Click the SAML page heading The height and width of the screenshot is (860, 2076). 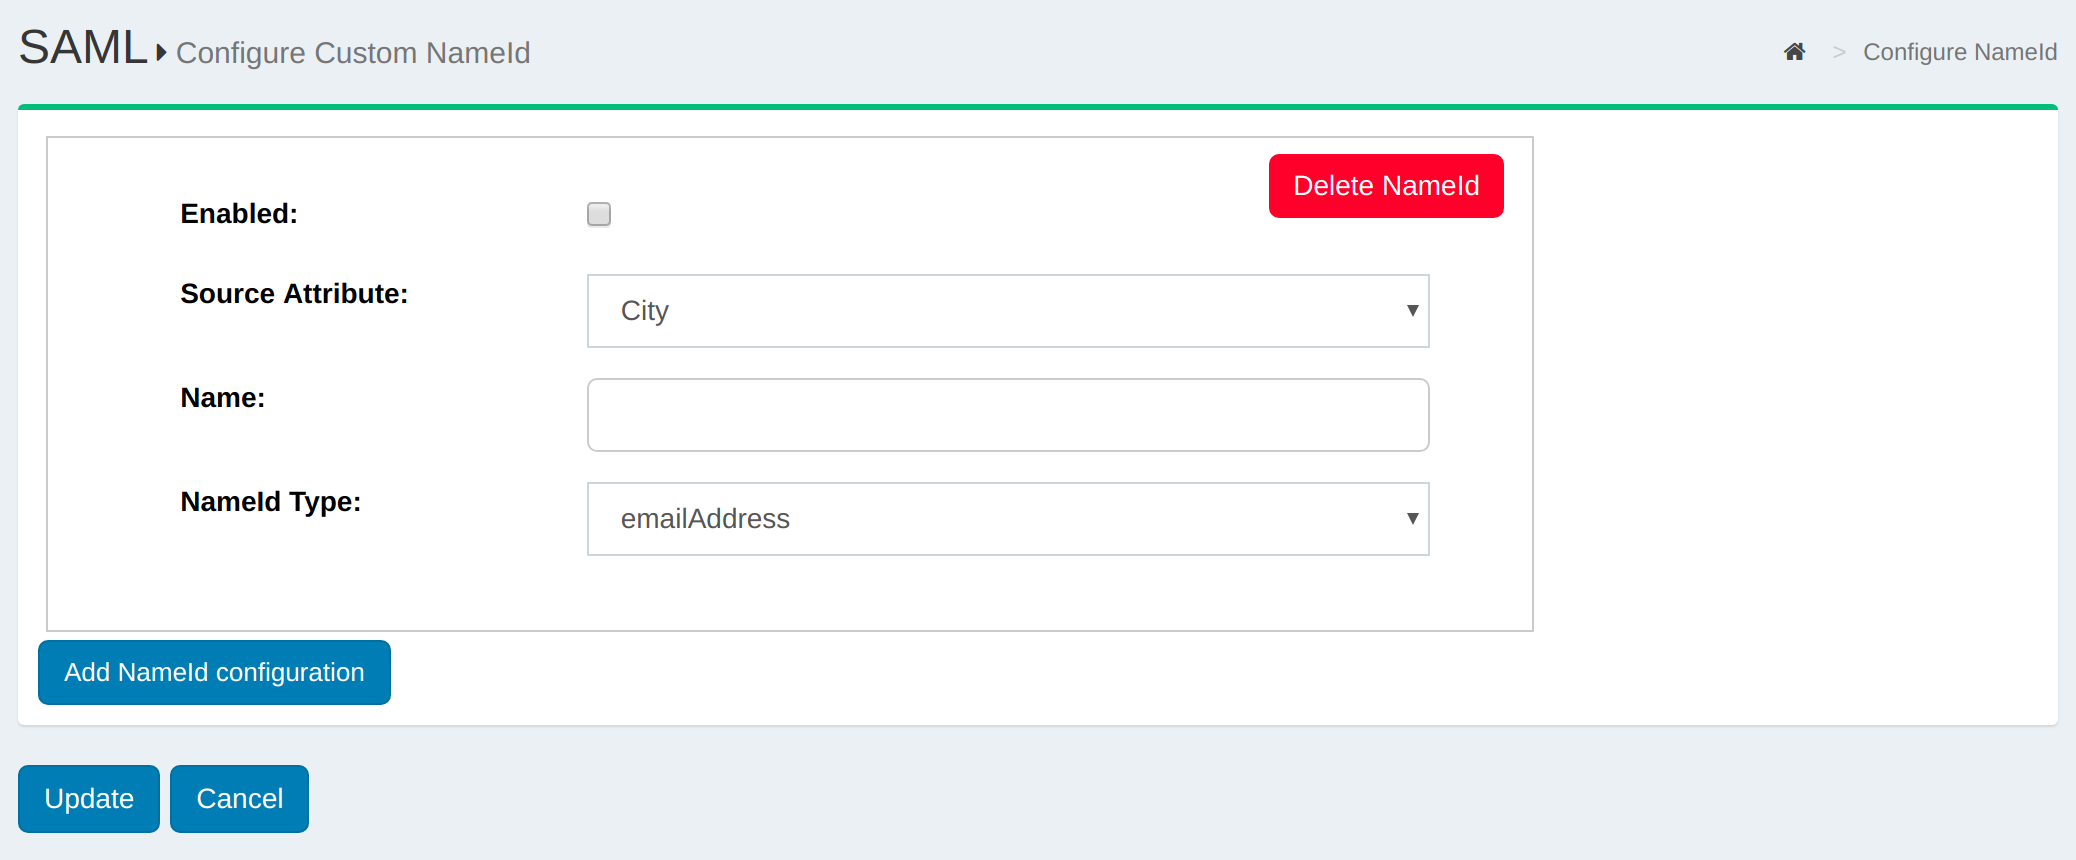coord(83,48)
